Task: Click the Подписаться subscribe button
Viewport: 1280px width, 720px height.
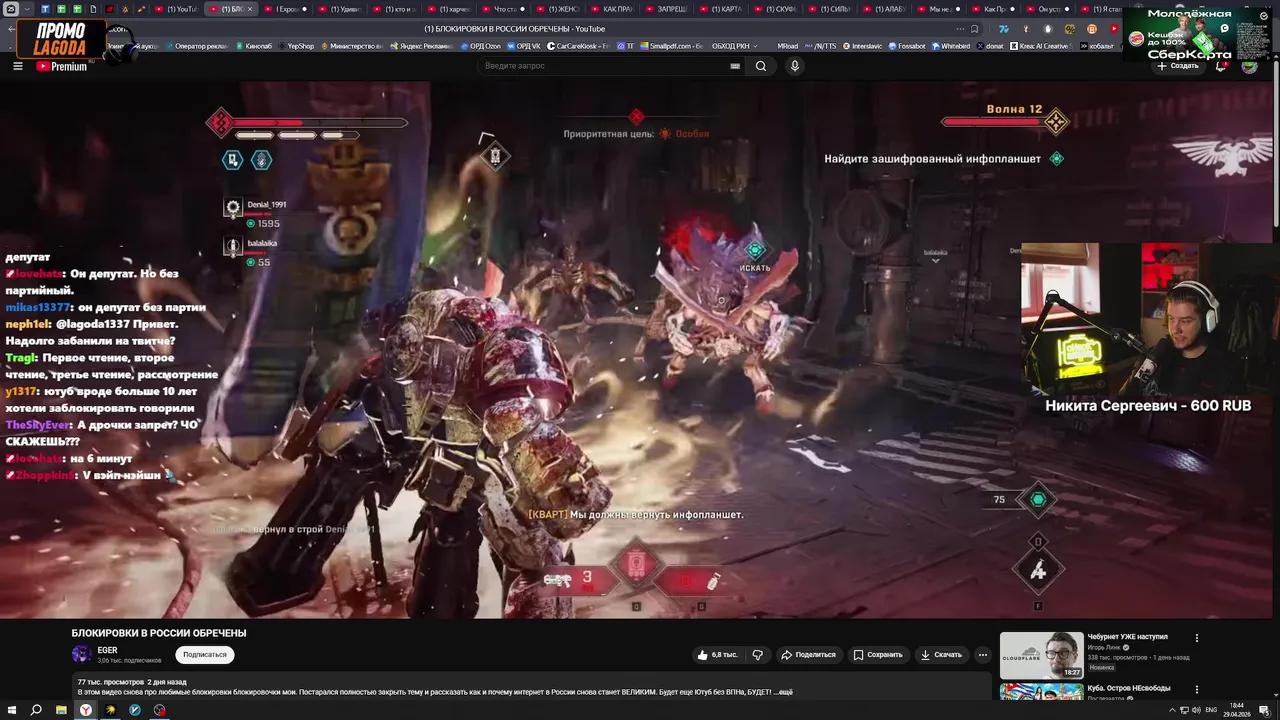Action: coord(205,655)
